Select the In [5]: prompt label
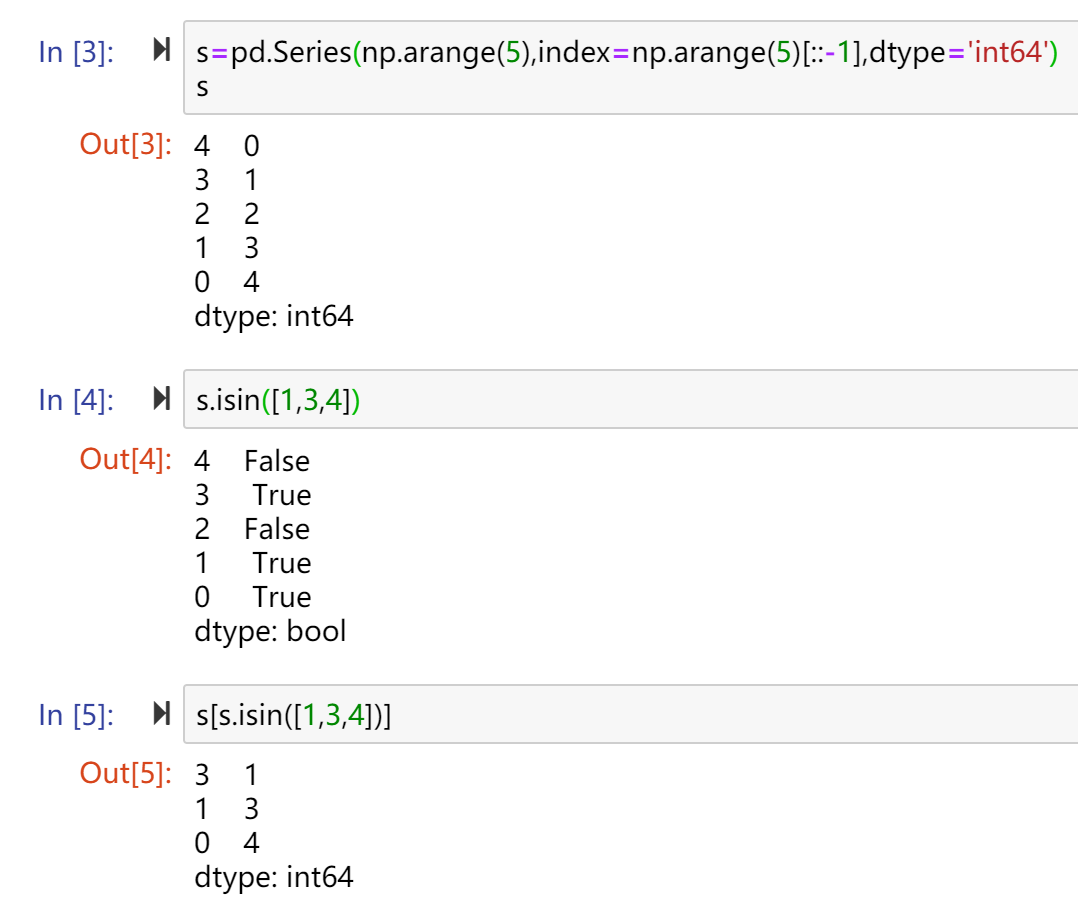 [x=76, y=715]
